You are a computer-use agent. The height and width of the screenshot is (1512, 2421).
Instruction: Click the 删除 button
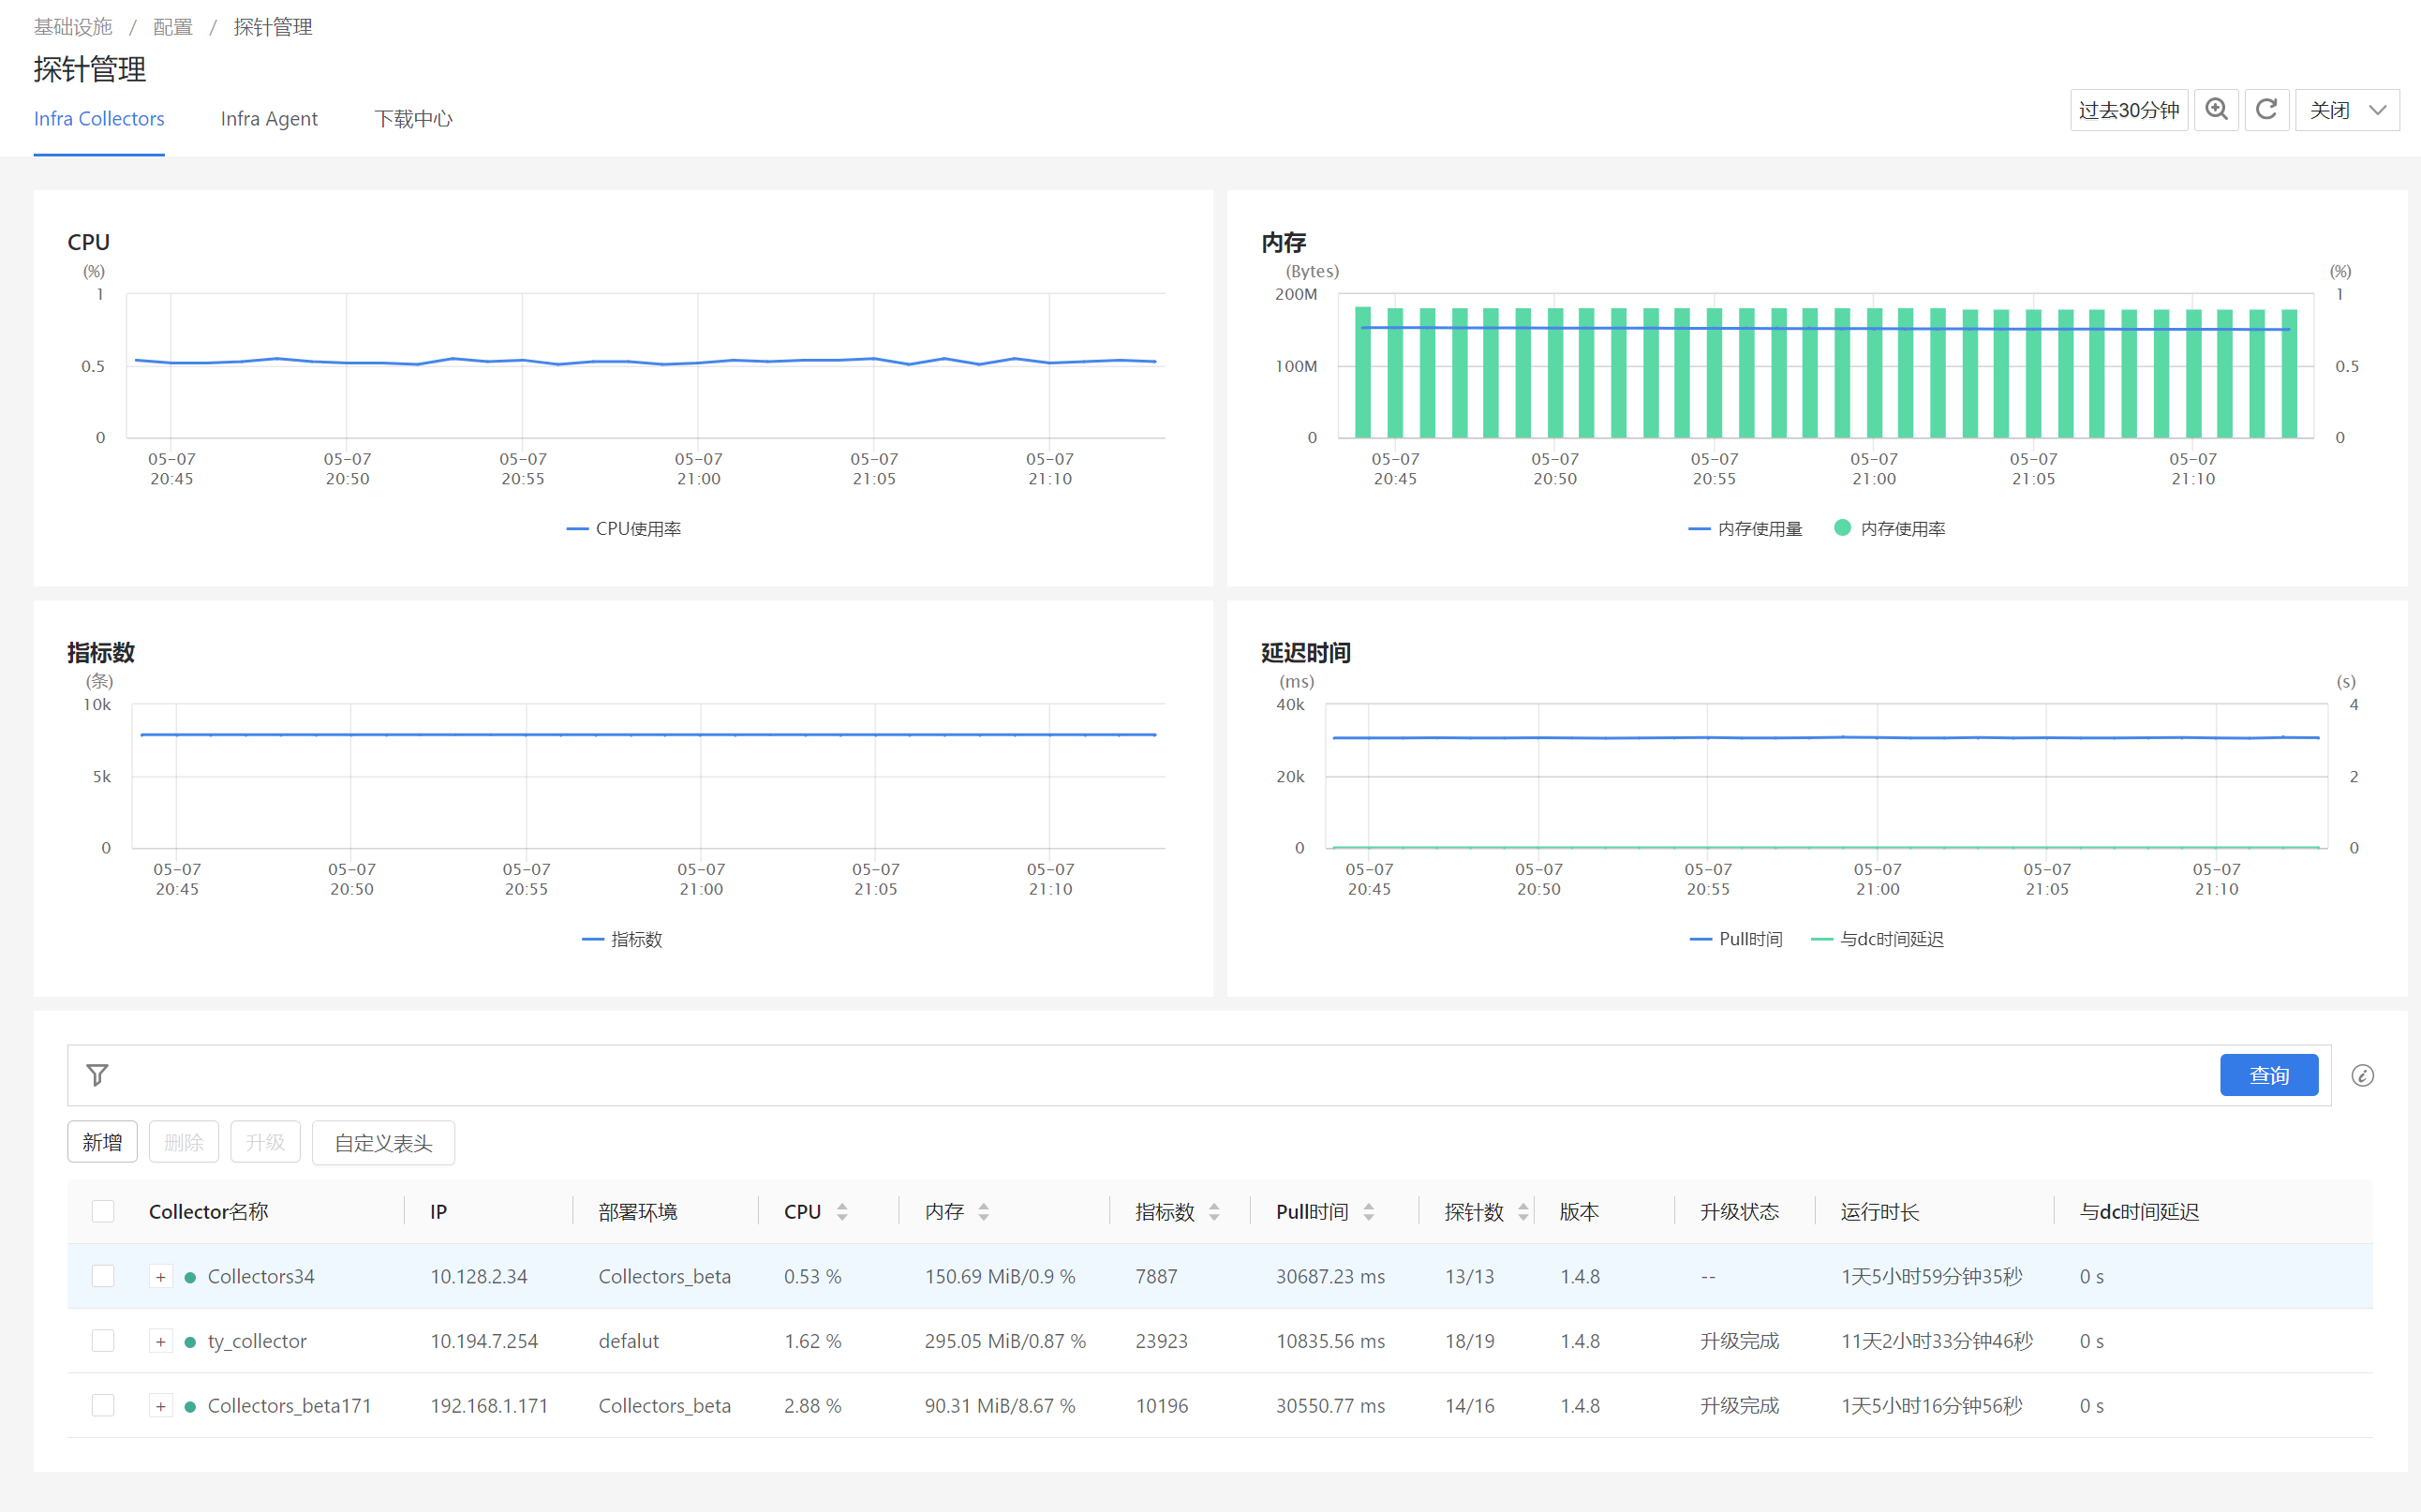[184, 1142]
